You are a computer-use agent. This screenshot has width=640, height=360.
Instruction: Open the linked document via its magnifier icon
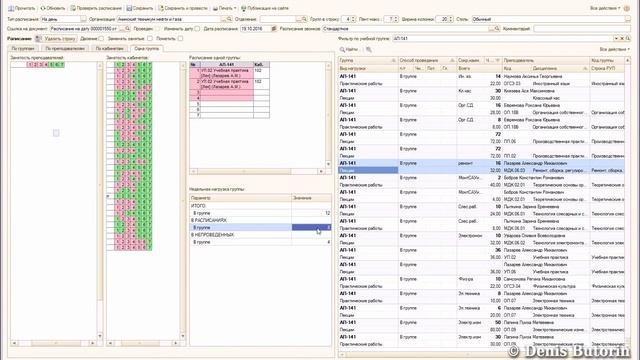(127, 29)
